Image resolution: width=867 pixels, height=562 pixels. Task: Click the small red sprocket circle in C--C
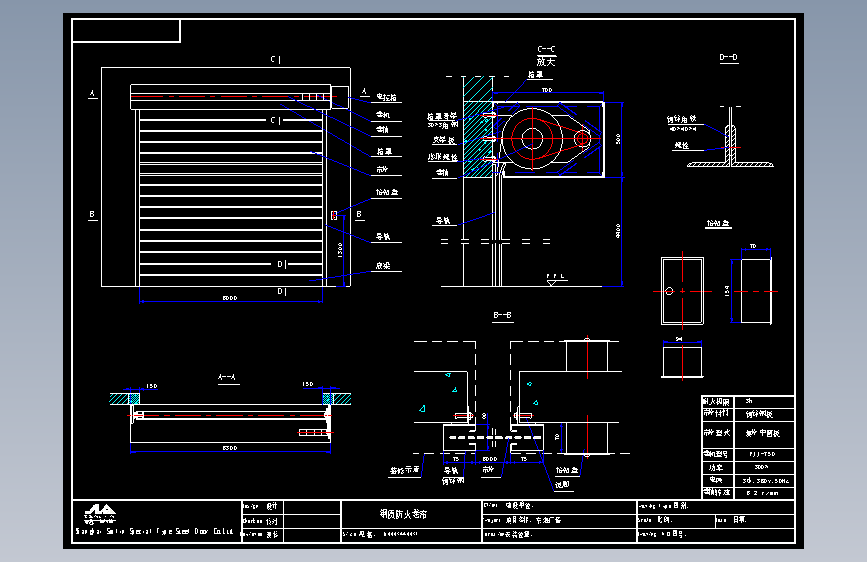582,138
